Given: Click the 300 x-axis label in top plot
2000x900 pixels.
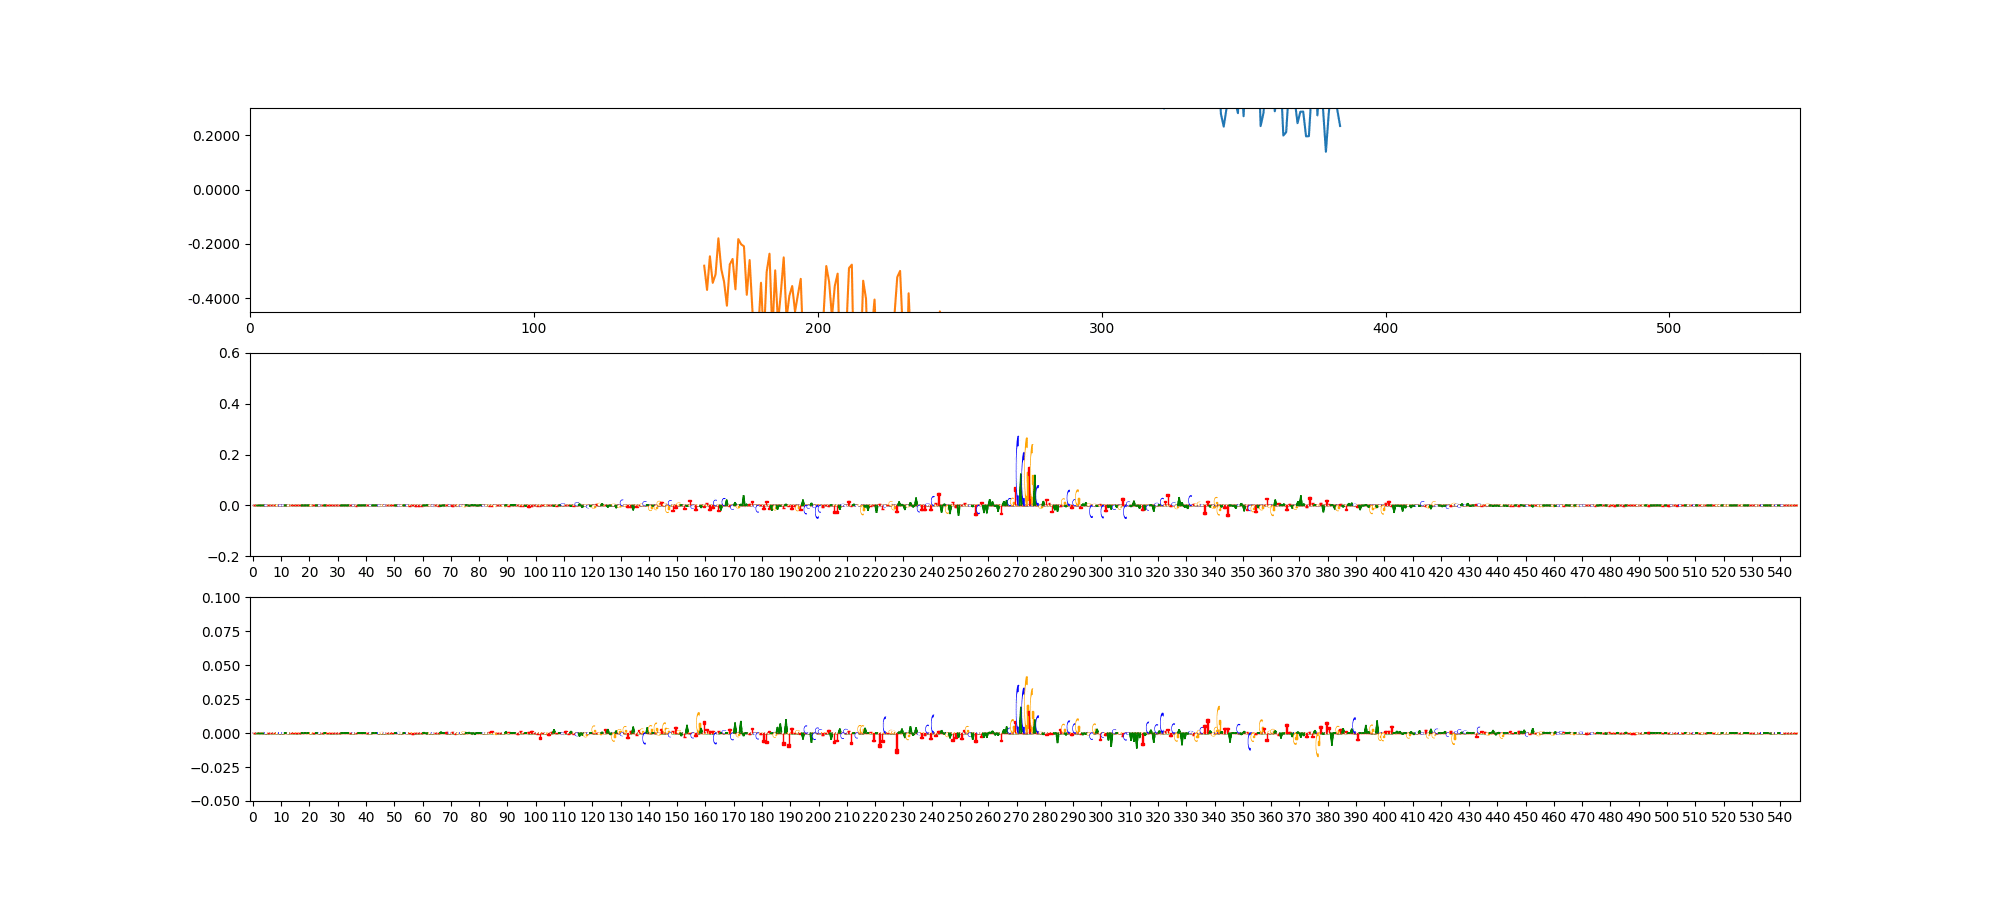Looking at the screenshot, I should click(1101, 328).
